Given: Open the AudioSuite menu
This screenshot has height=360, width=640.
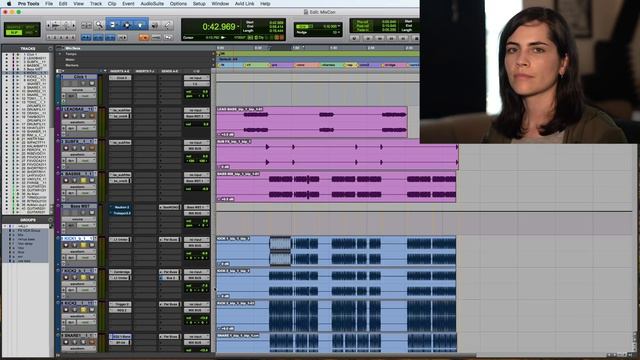Looking at the screenshot, I should (152, 4).
